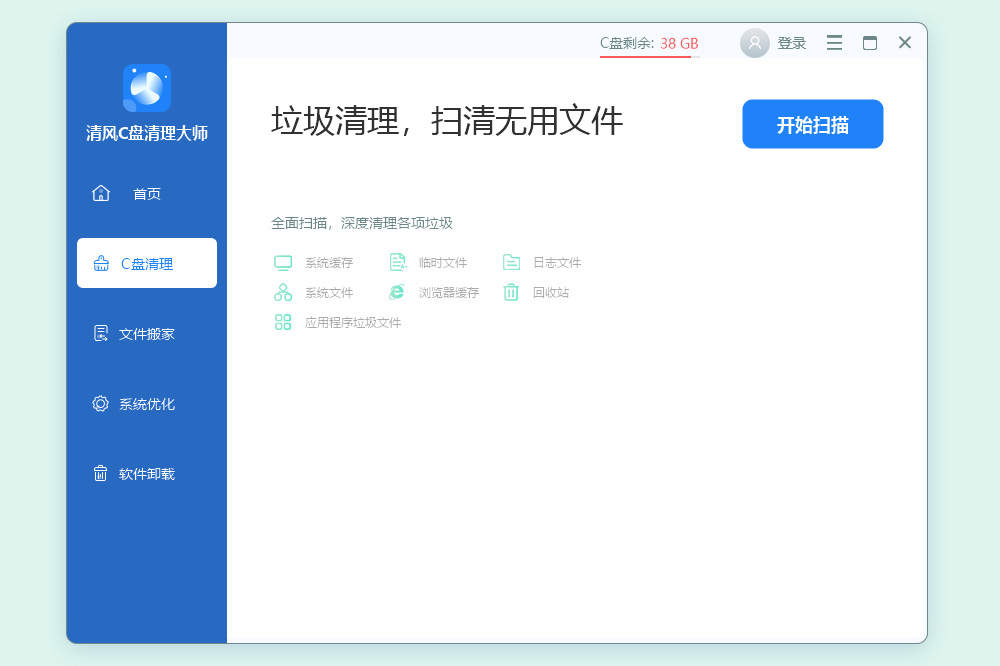Switch to the C盘清理 tab
This screenshot has height=666, width=1000.
(146, 263)
